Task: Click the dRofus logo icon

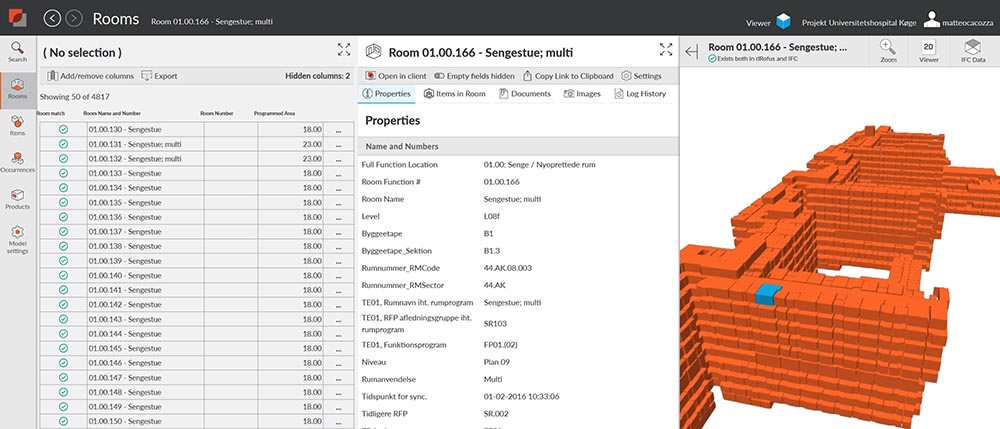Action: [18, 17]
